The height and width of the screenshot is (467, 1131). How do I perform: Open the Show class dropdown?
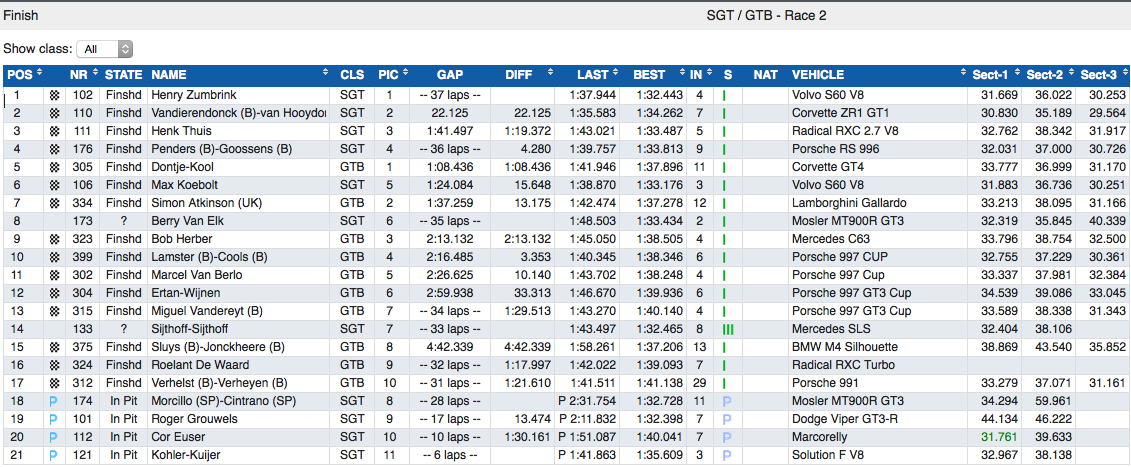point(108,48)
